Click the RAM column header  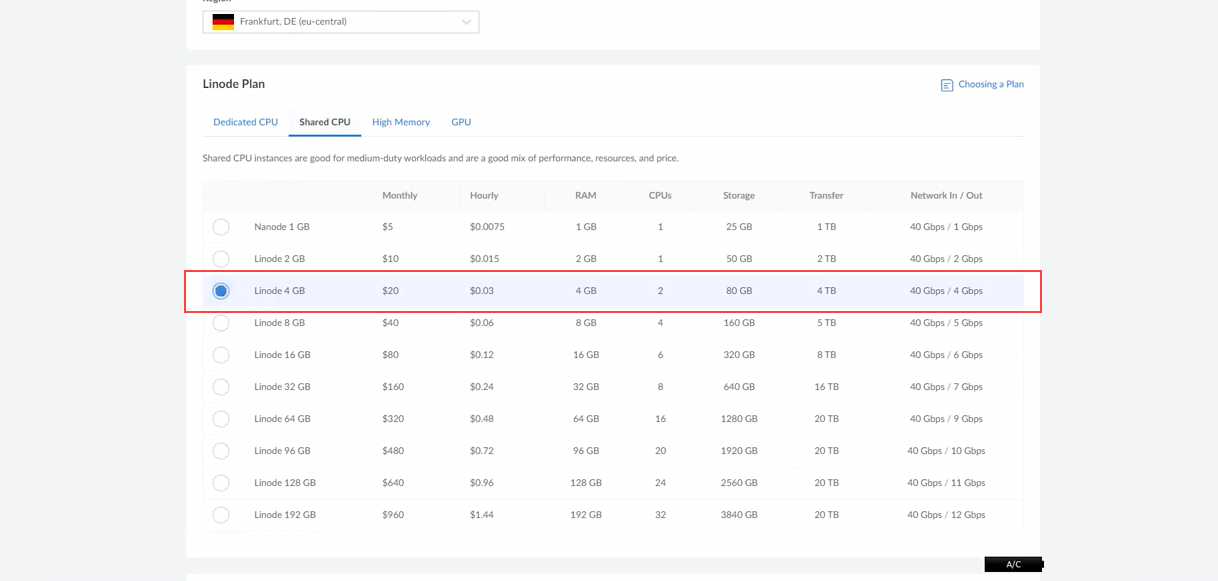pos(586,195)
